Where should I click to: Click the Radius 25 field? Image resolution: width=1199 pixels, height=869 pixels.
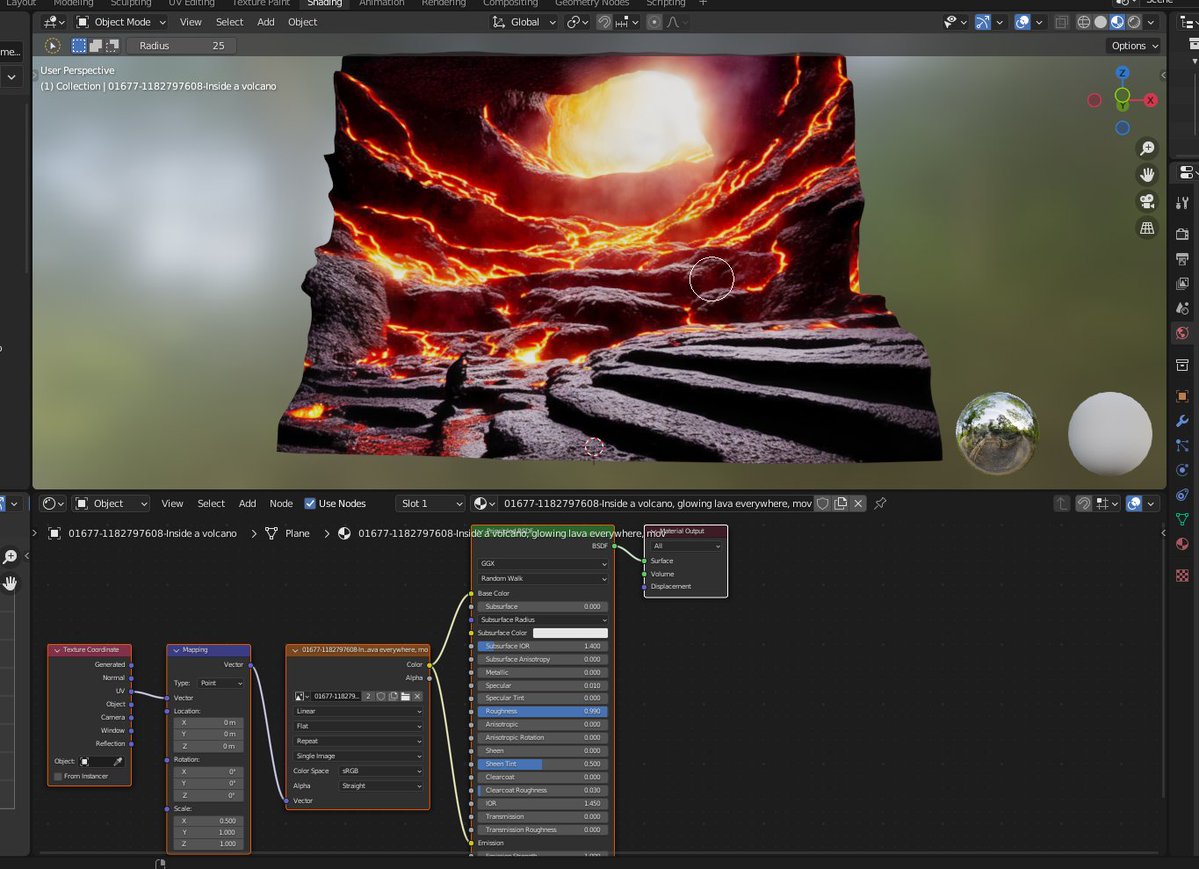182,46
